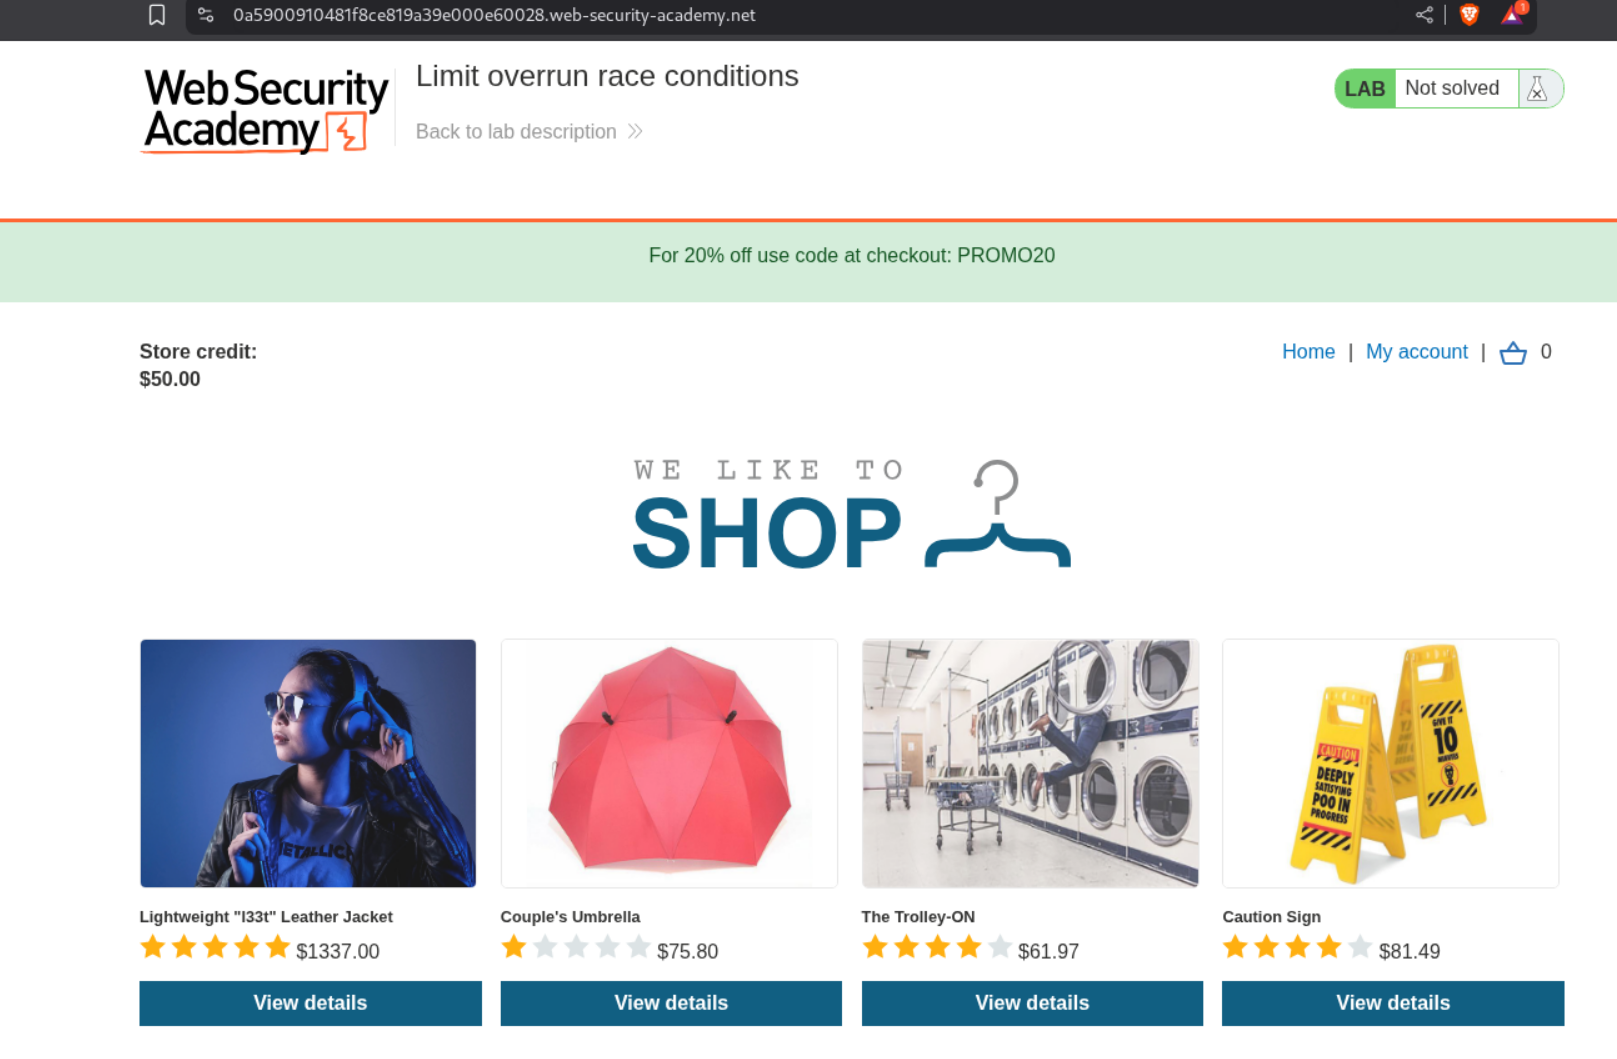Click the double chevron after lab description
The height and width of the screenshot is (1059, 1617).
click(635, 132)
